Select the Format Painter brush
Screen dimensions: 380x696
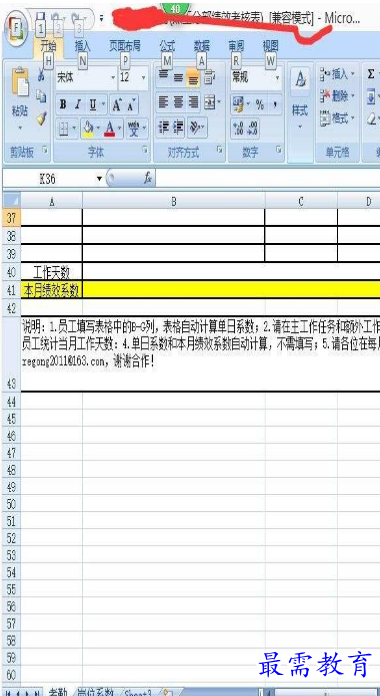pyautogui.click(x=42, y=118)
